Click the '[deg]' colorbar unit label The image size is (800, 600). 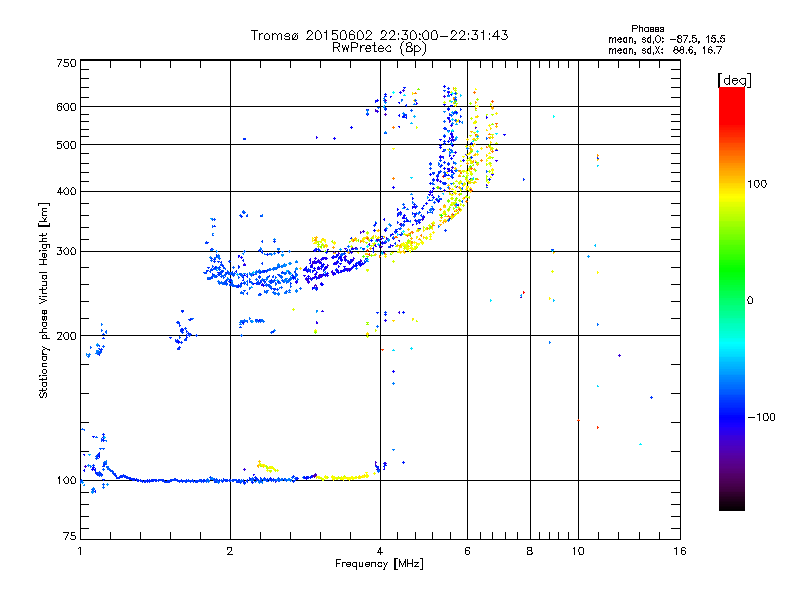point(734,80)
